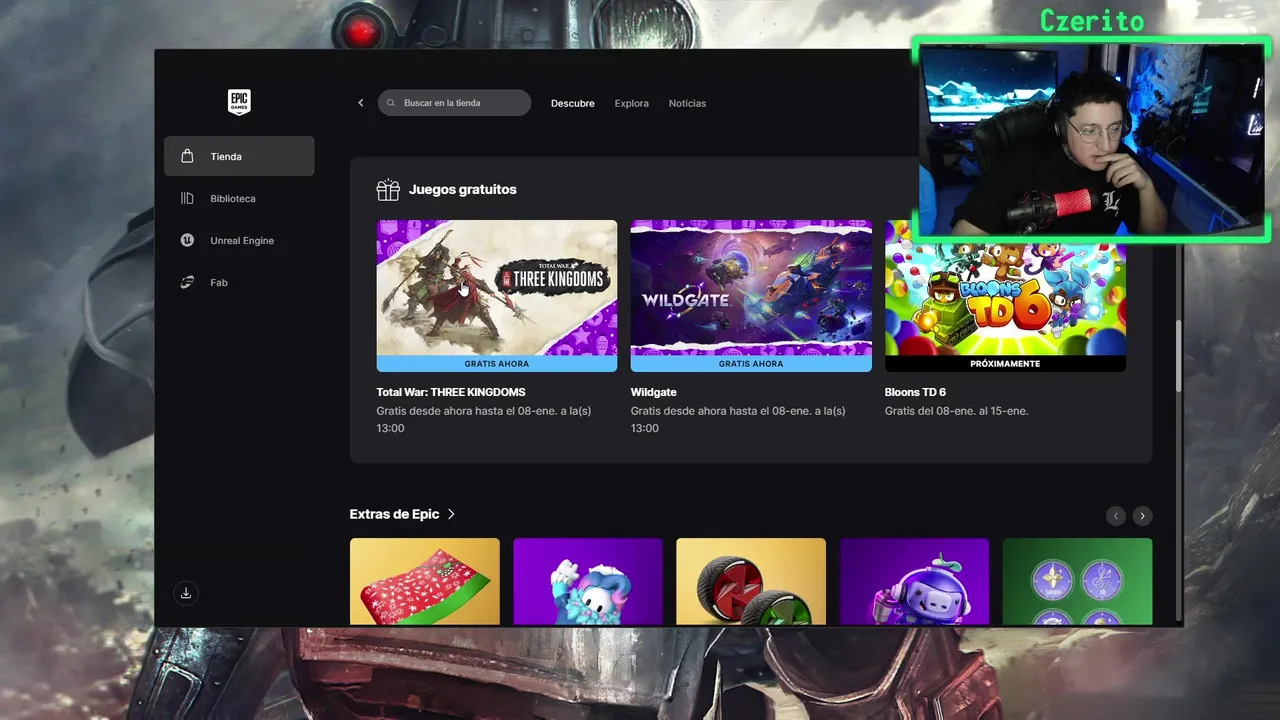This screenshot has height=720, width=1280.
Task: Show next Extras de Epic items
Action: tap(1143, 516)
